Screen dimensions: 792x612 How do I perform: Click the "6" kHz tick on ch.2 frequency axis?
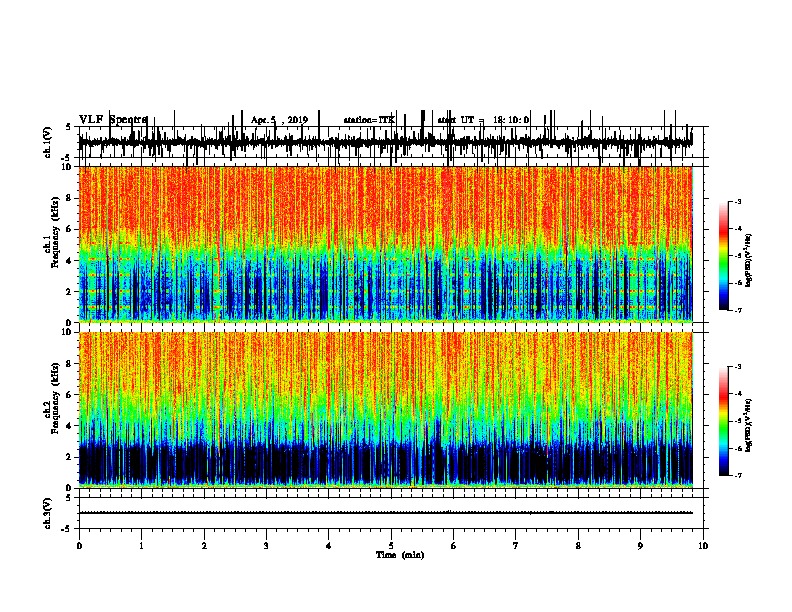pyautogui.click(x=70, y=394)
